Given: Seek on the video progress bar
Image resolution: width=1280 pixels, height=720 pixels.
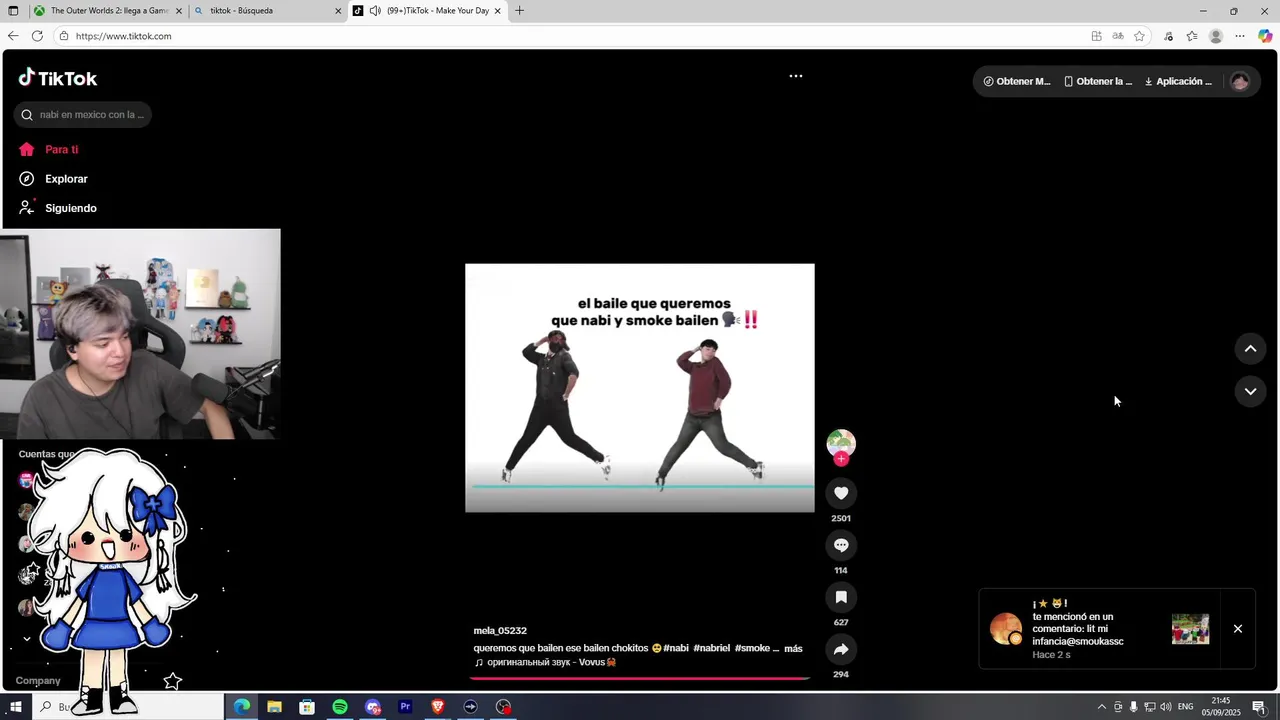Looking at the screenshot, I should pos(640,678).
